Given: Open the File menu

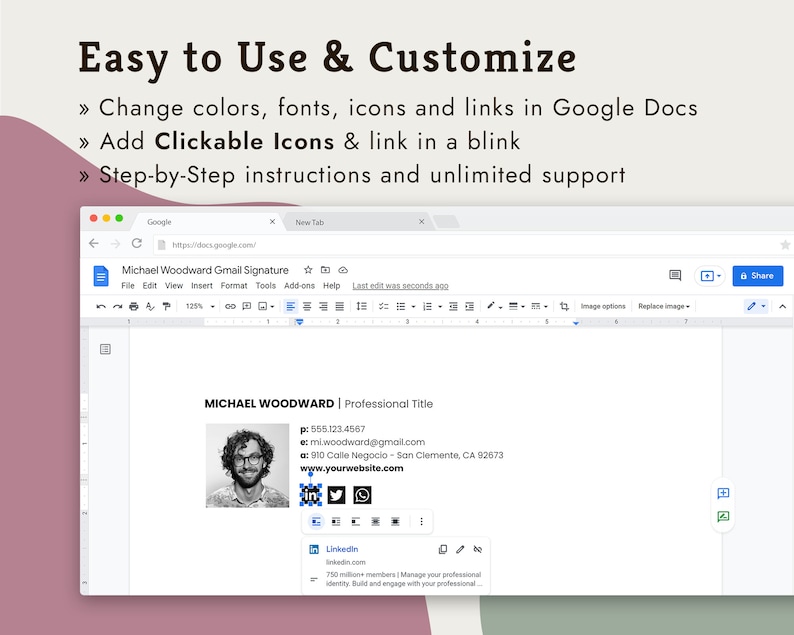Looking at the screenshot, I should click(128, 286).
